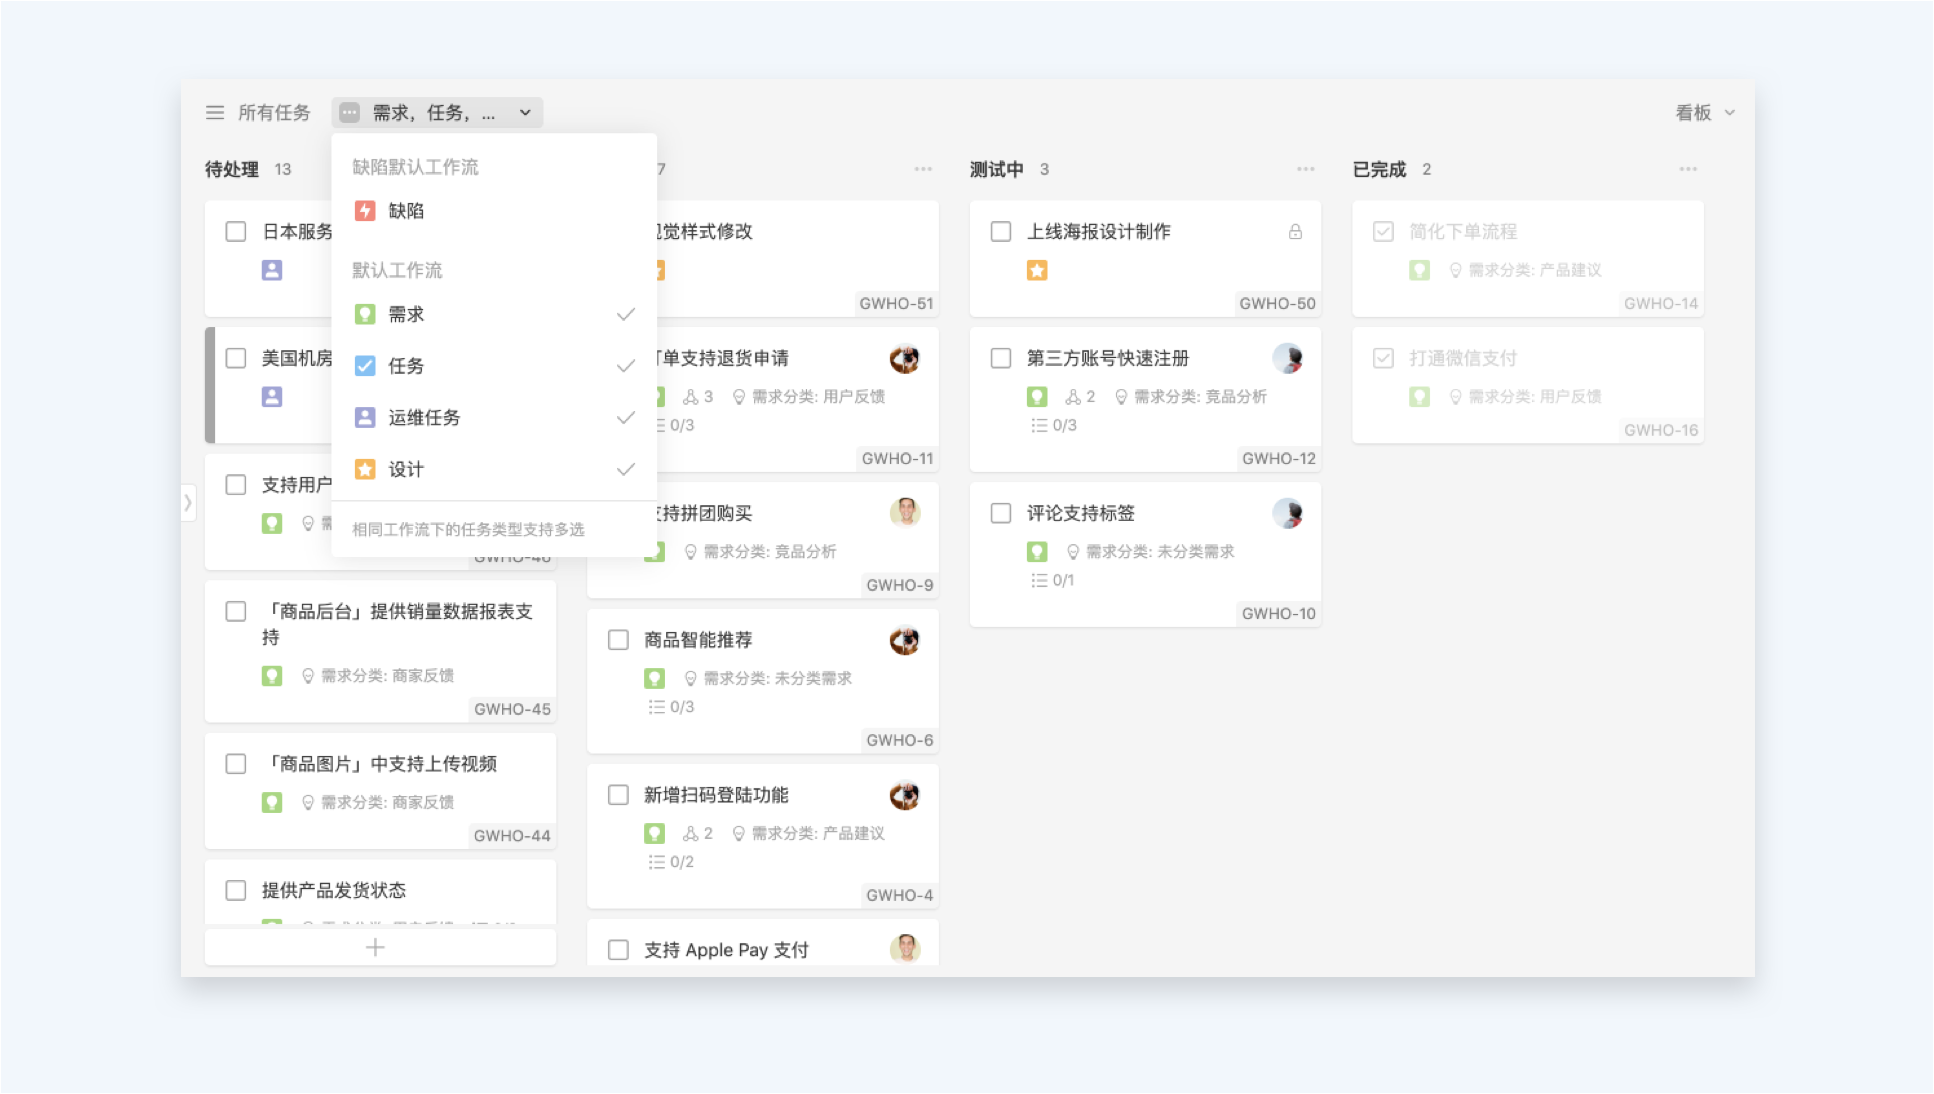Click the assignee avatar on 新增扫码登陆功能
Image resolution: width=1934 pixels, height=1094 pixels.
(x=905, y=795)
